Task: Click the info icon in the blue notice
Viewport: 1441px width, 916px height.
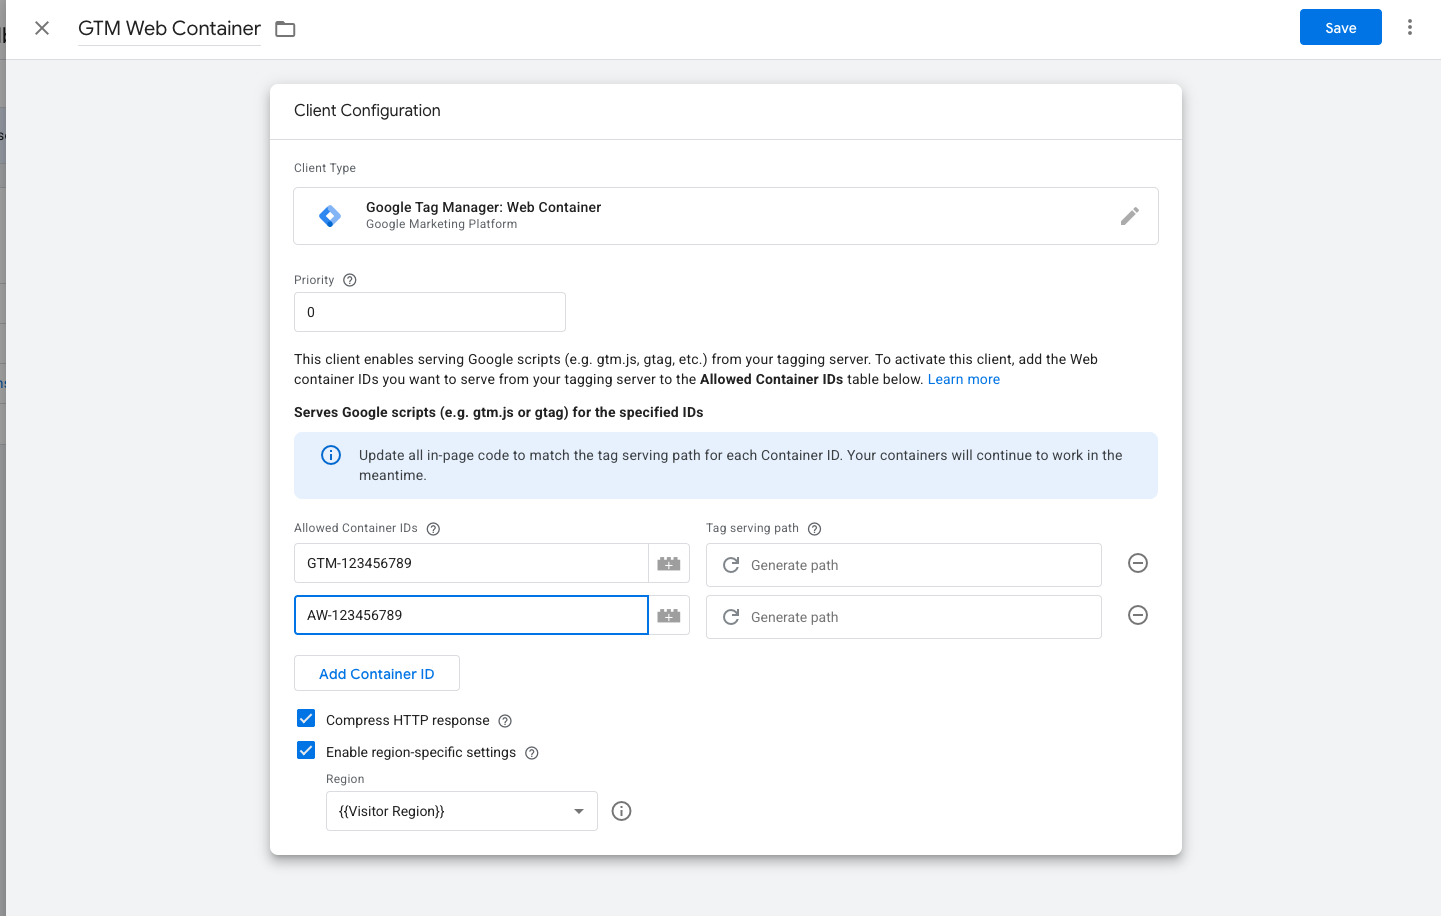Action: pyautogui.click(x=331, y=455)
